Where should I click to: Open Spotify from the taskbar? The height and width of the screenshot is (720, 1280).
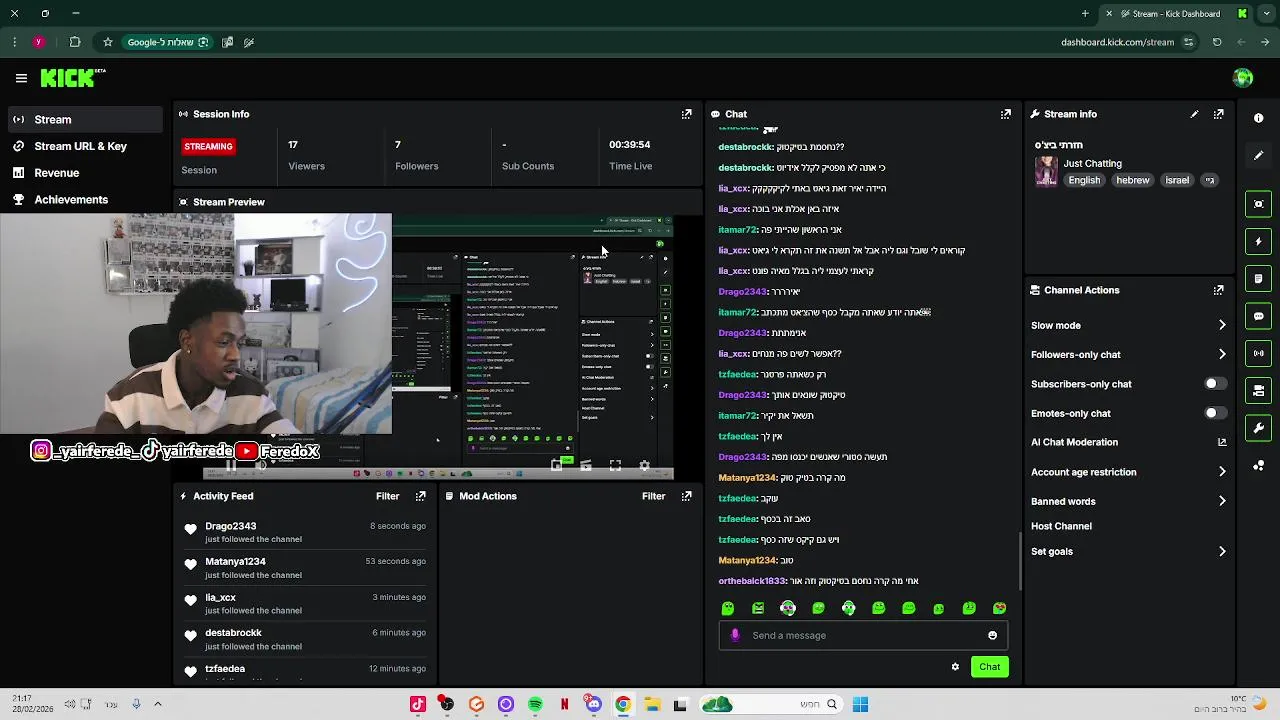point(535,705)
